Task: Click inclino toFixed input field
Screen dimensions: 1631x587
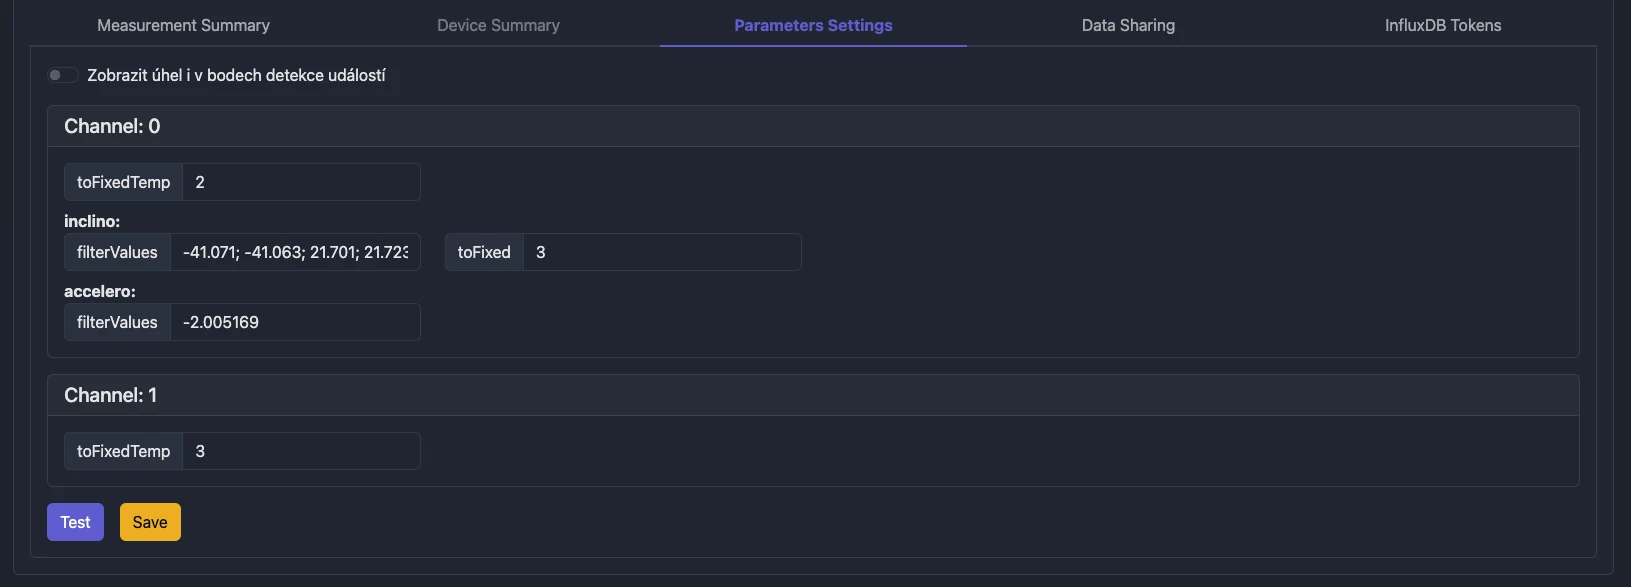Action: click(662, 252)
